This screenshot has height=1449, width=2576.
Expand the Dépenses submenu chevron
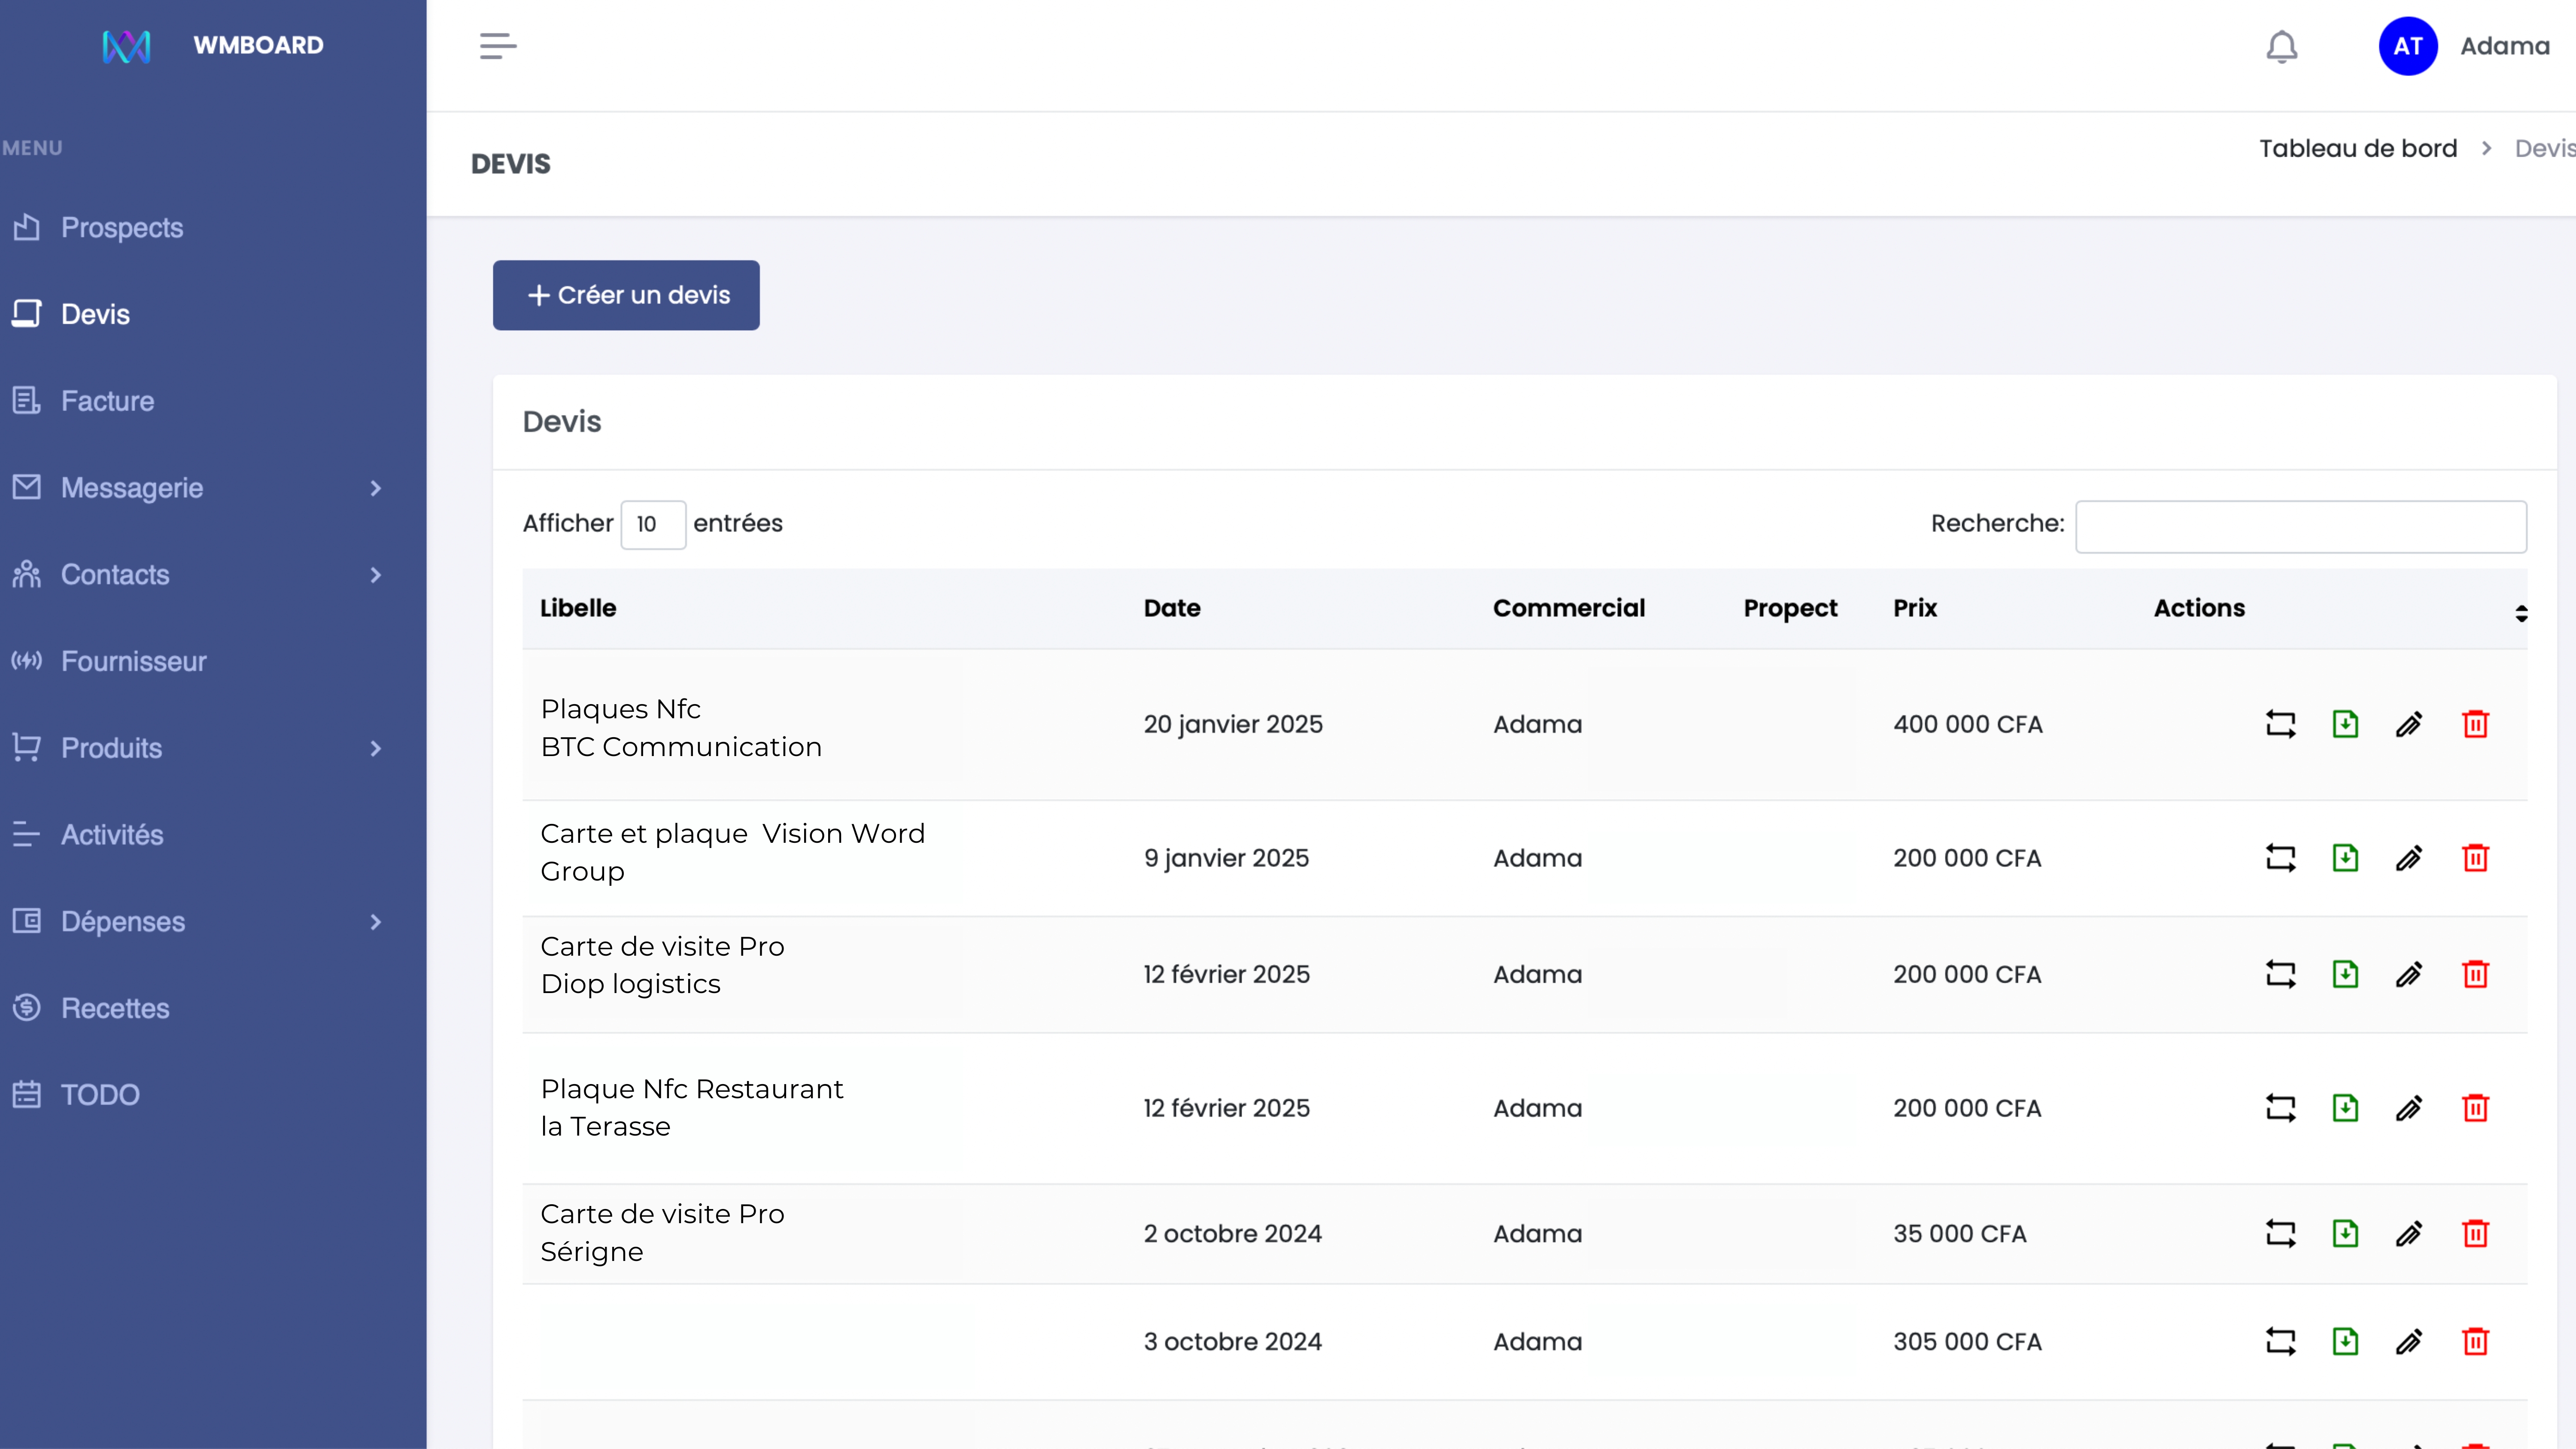[376, 922]
